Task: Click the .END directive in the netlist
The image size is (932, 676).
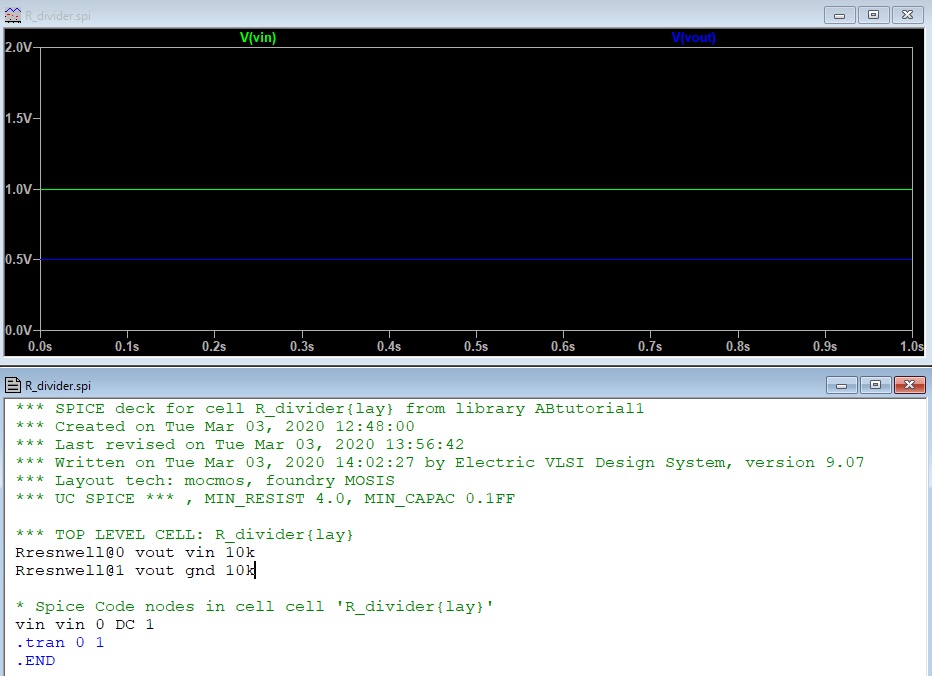Action: 36,661
